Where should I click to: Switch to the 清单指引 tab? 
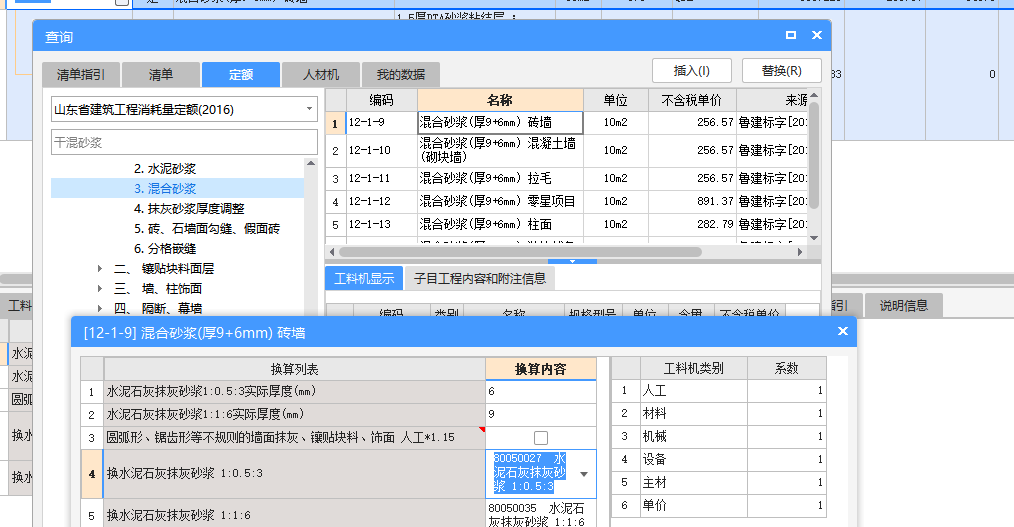(x=81, y=75)
